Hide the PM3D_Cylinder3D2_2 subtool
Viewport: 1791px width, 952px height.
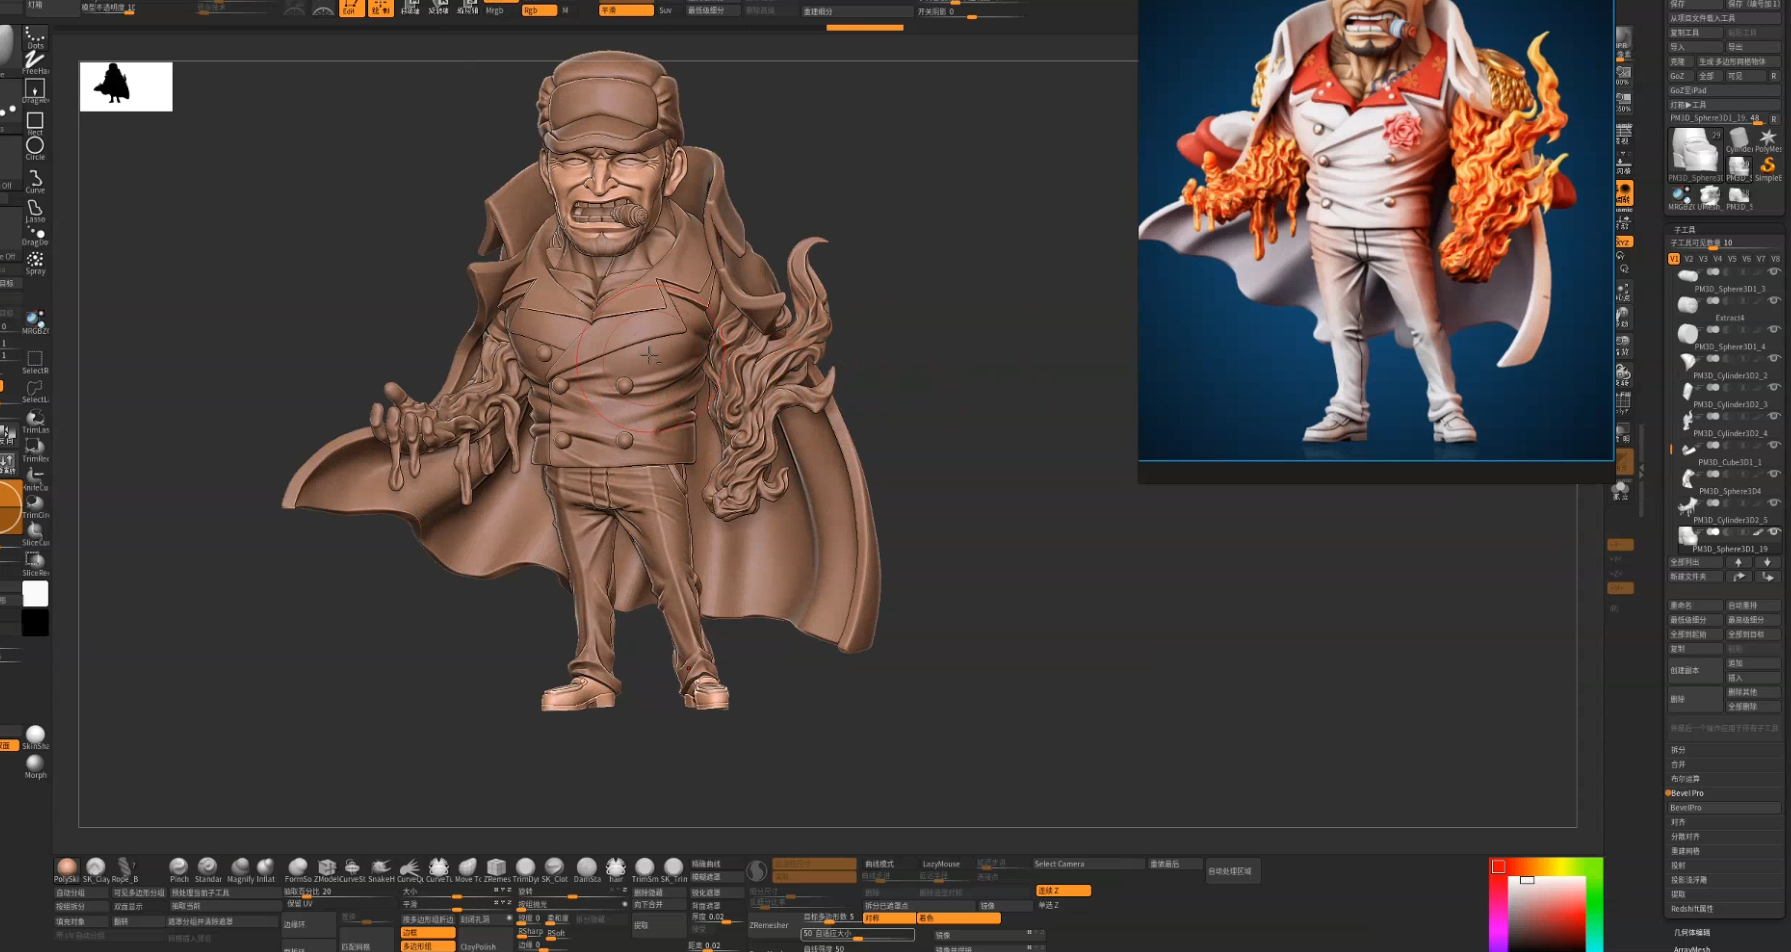click(x=1775, y=359)
